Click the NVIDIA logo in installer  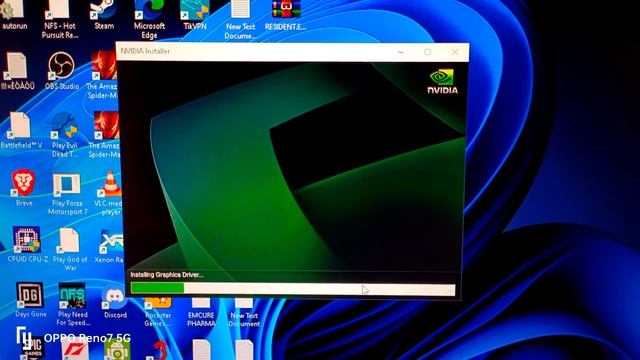pos(442,82)
